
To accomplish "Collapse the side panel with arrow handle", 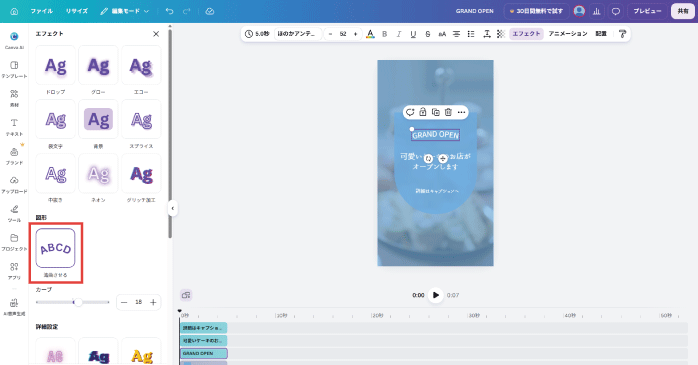I will (x=172, y=208).
